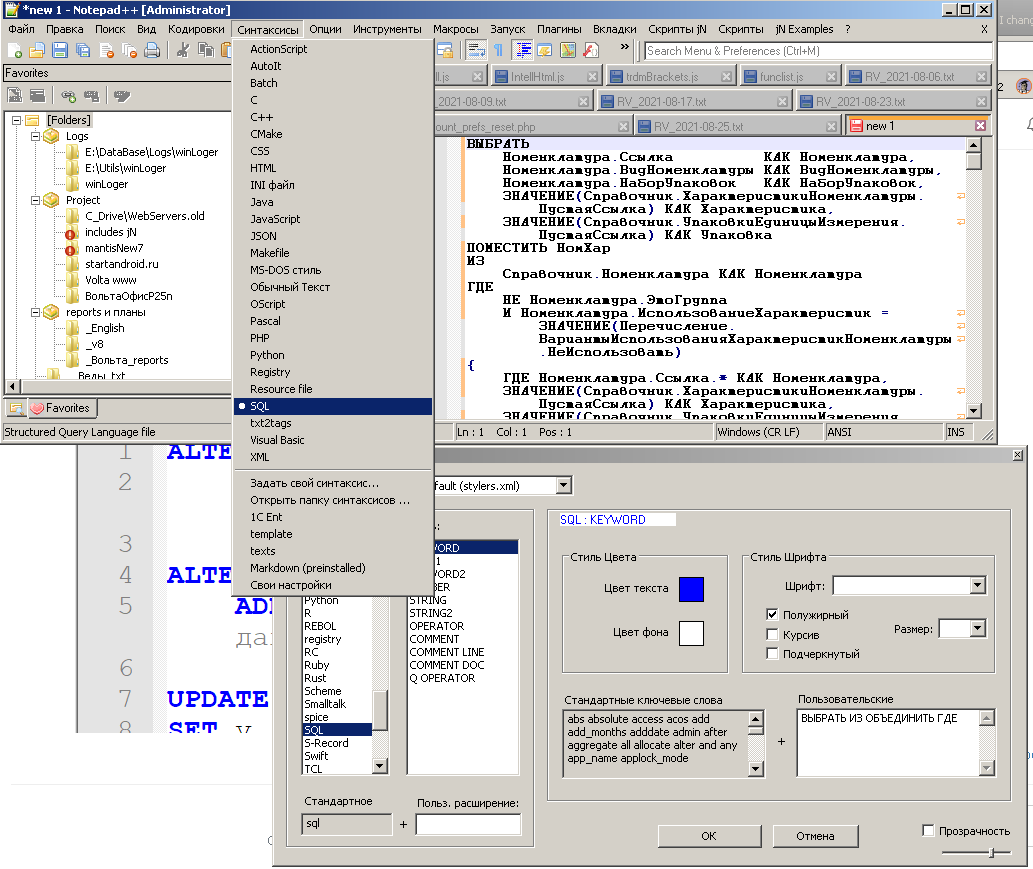Open the Function List toolbar icon

point(591,50)
